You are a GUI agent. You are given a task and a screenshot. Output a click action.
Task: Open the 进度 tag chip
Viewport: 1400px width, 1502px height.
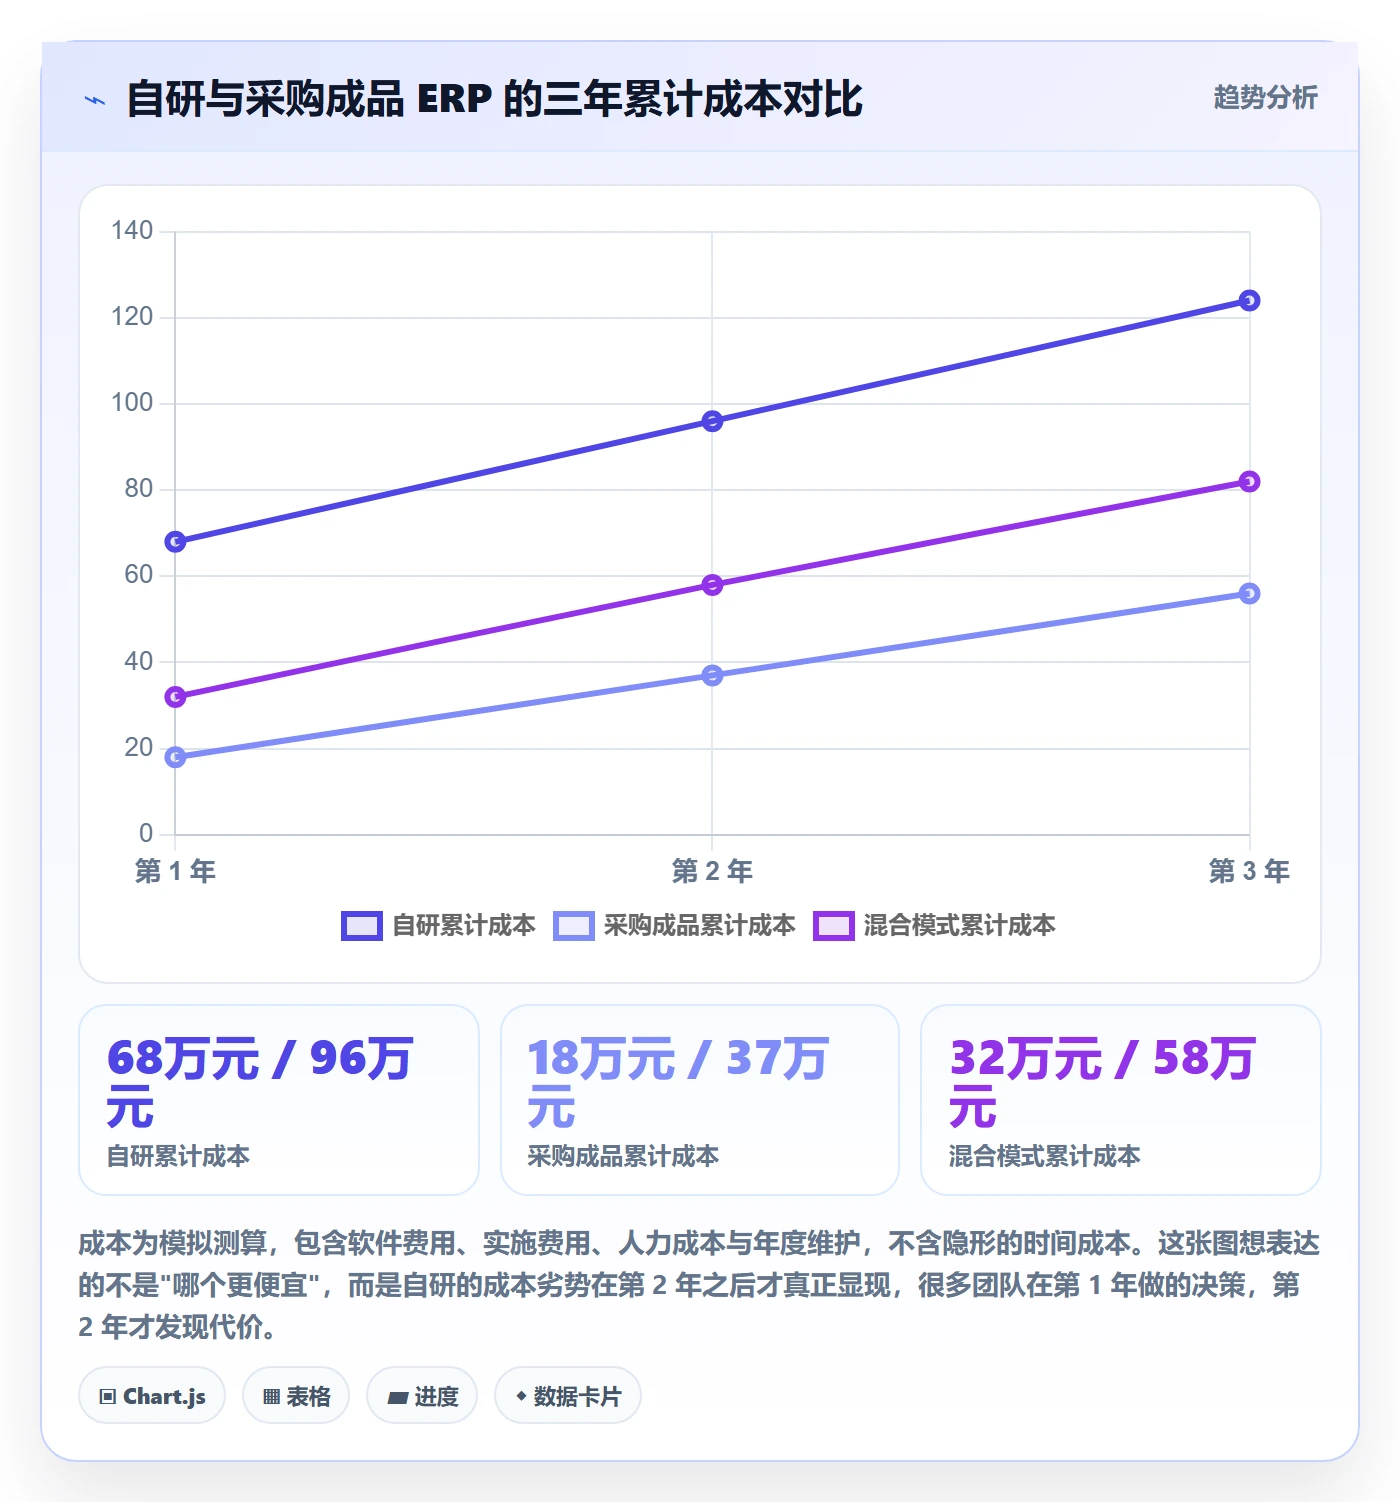422,1396
